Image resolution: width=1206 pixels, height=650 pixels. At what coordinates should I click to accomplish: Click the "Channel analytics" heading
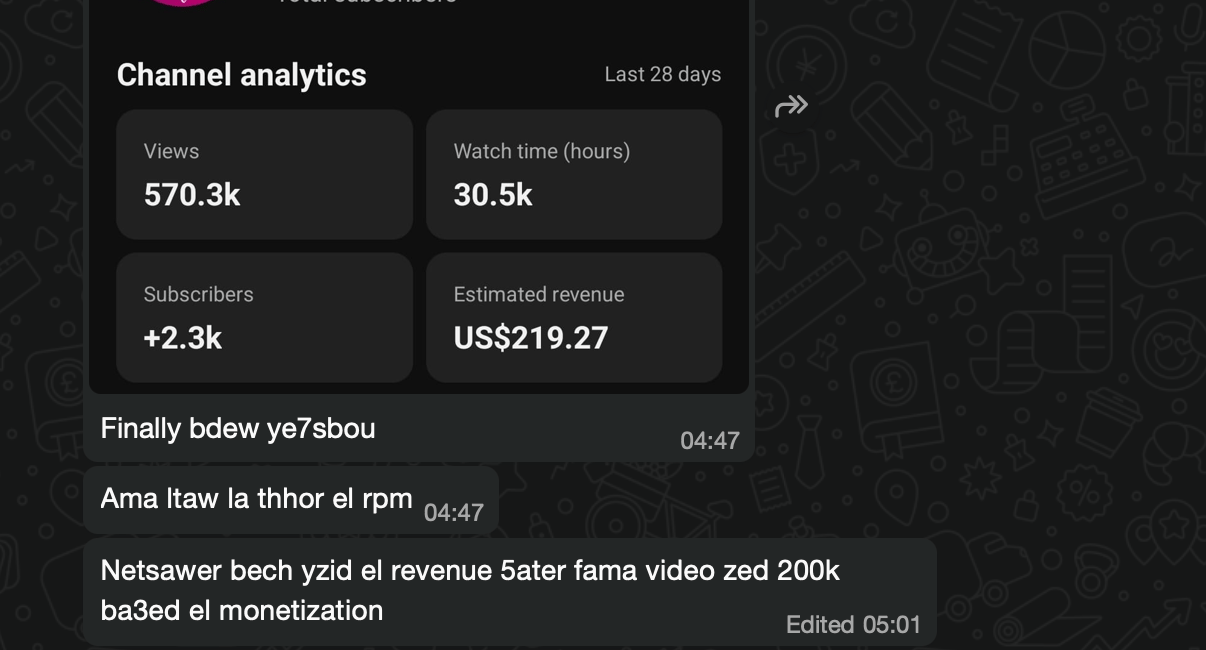click(x=241, y=75)
